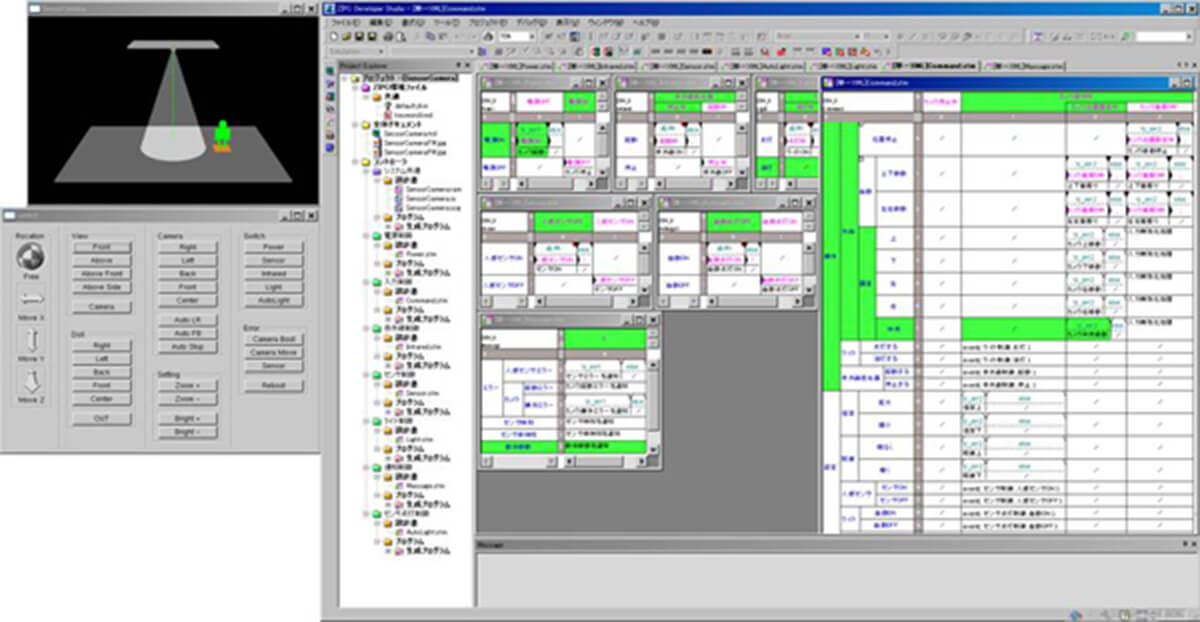Toggle the AutoLight switch button

point(273,300)
